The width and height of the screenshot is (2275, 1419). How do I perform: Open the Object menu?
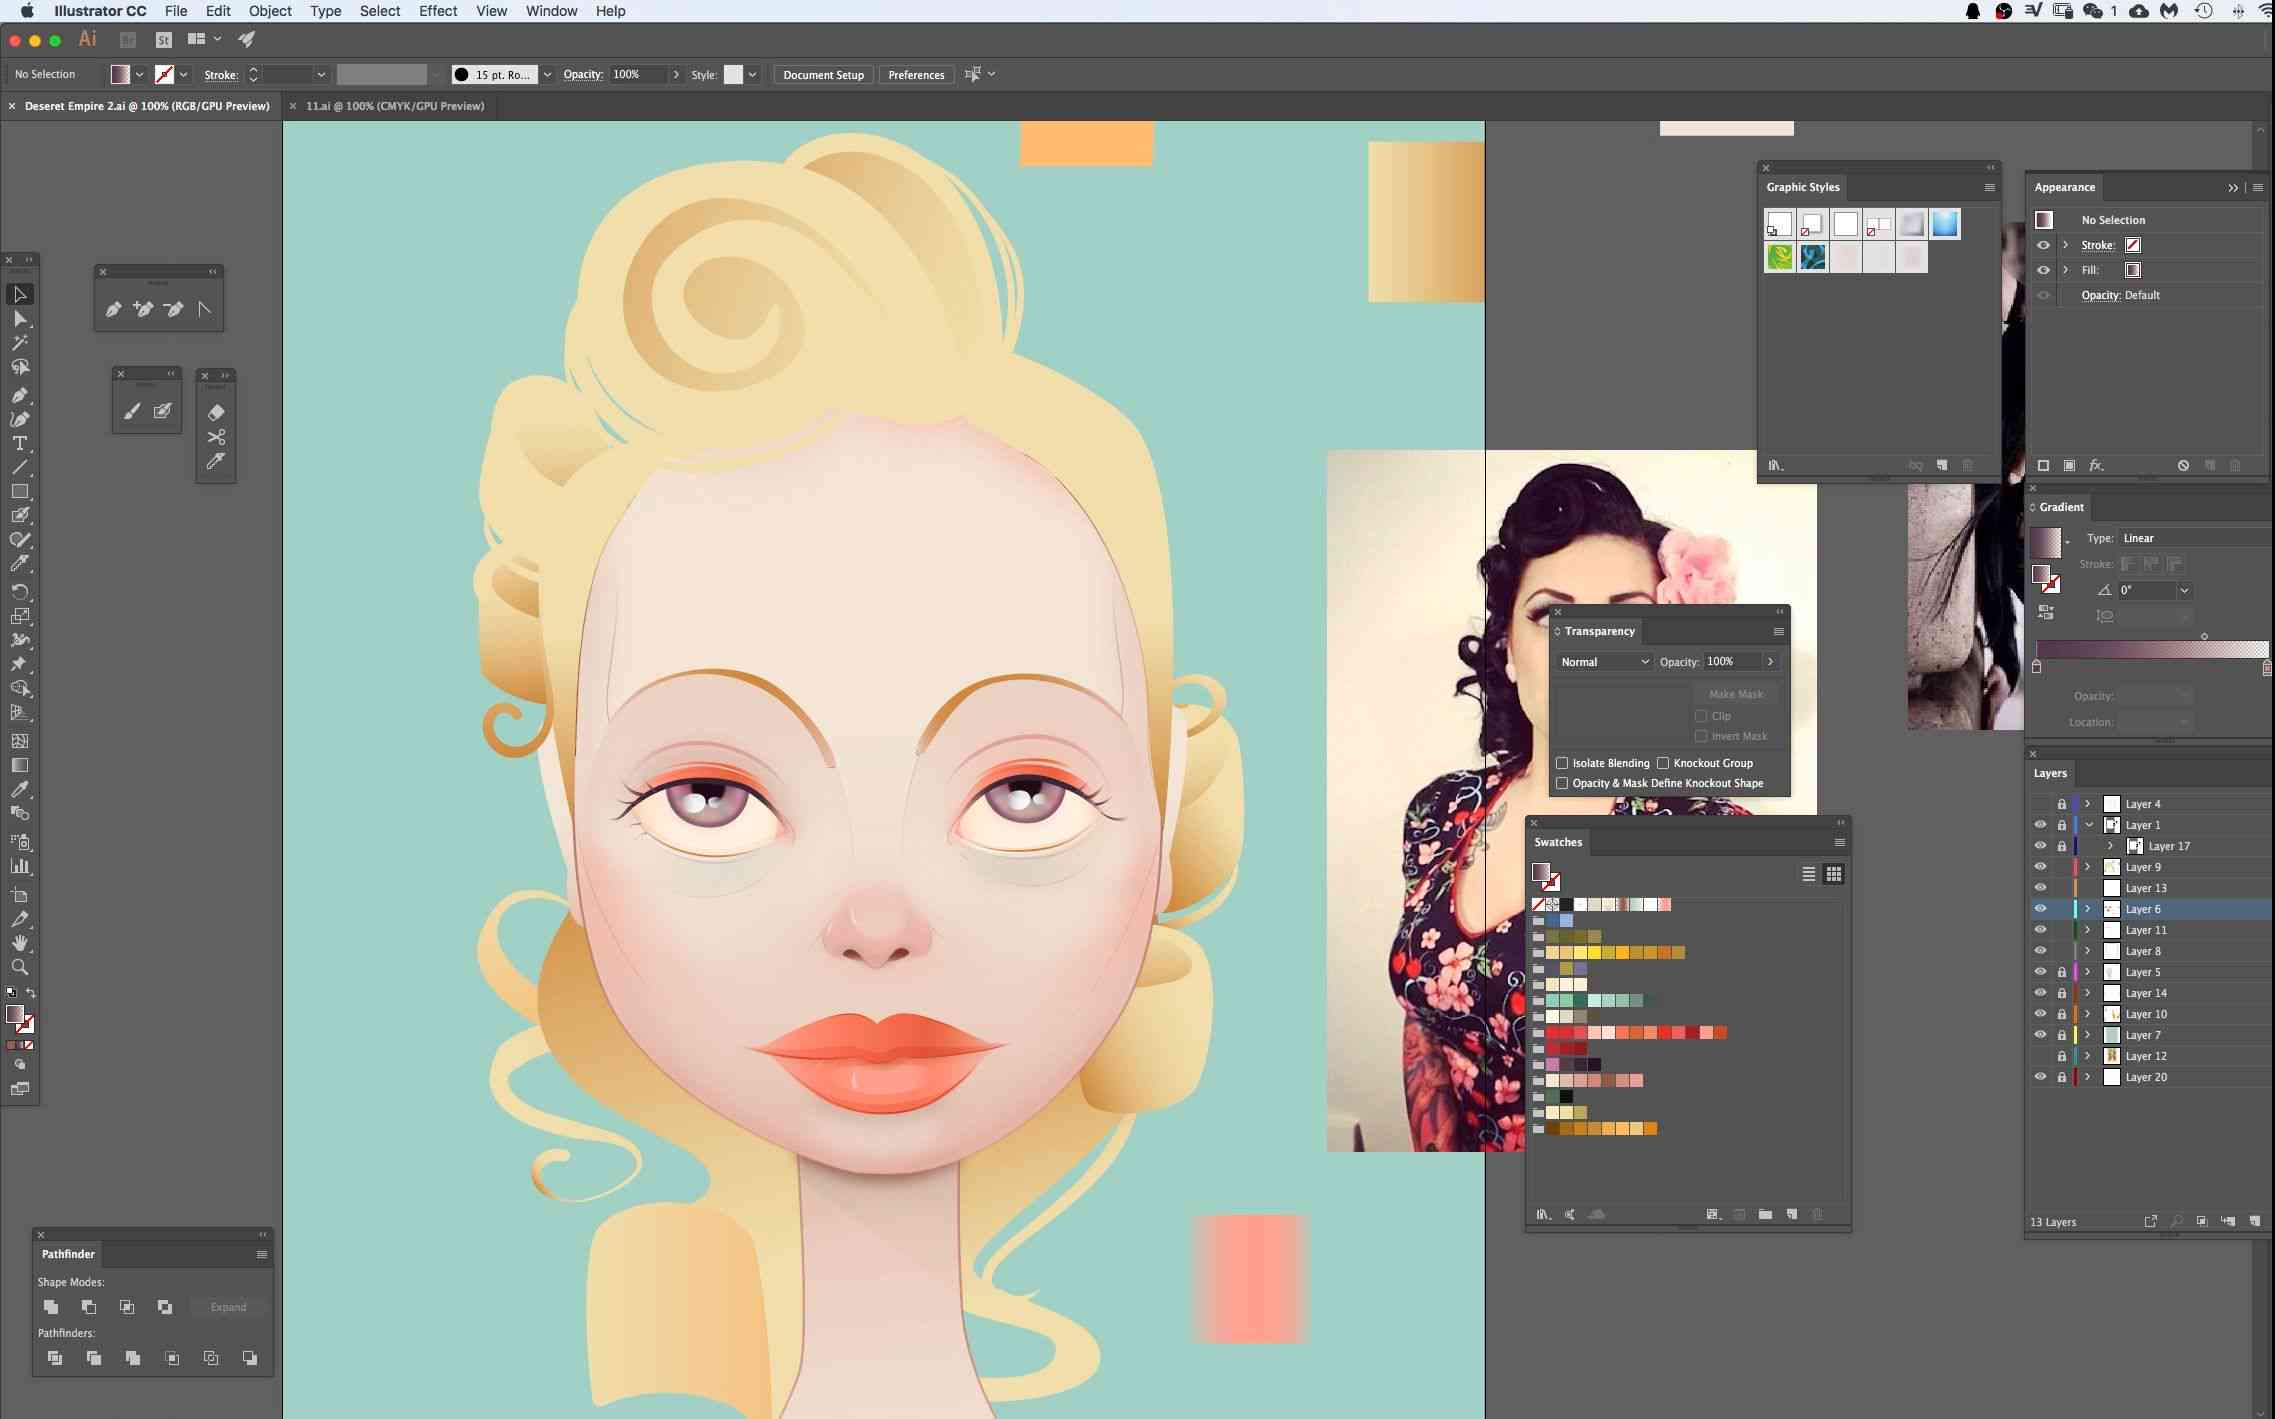coord(270,11)
